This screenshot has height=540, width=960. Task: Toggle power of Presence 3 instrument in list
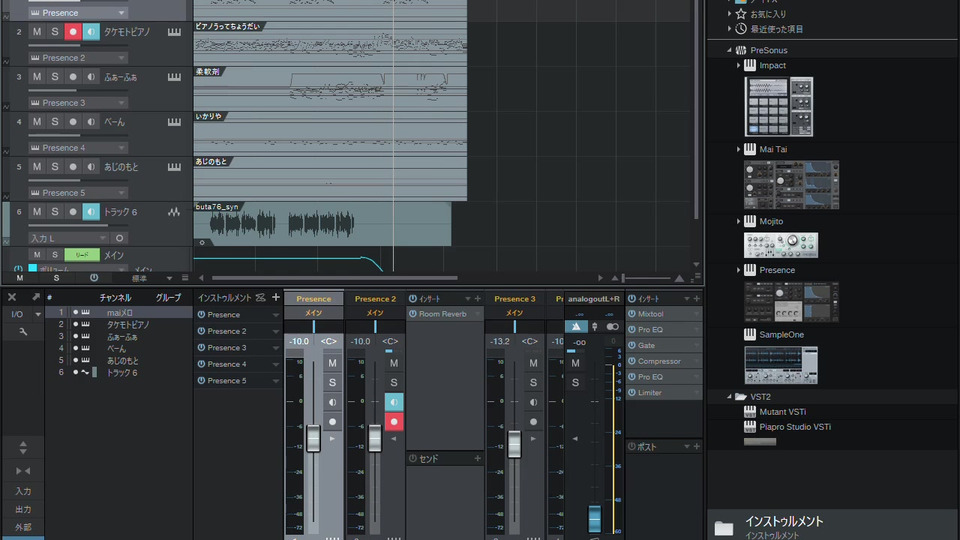(x=201, y=348)
